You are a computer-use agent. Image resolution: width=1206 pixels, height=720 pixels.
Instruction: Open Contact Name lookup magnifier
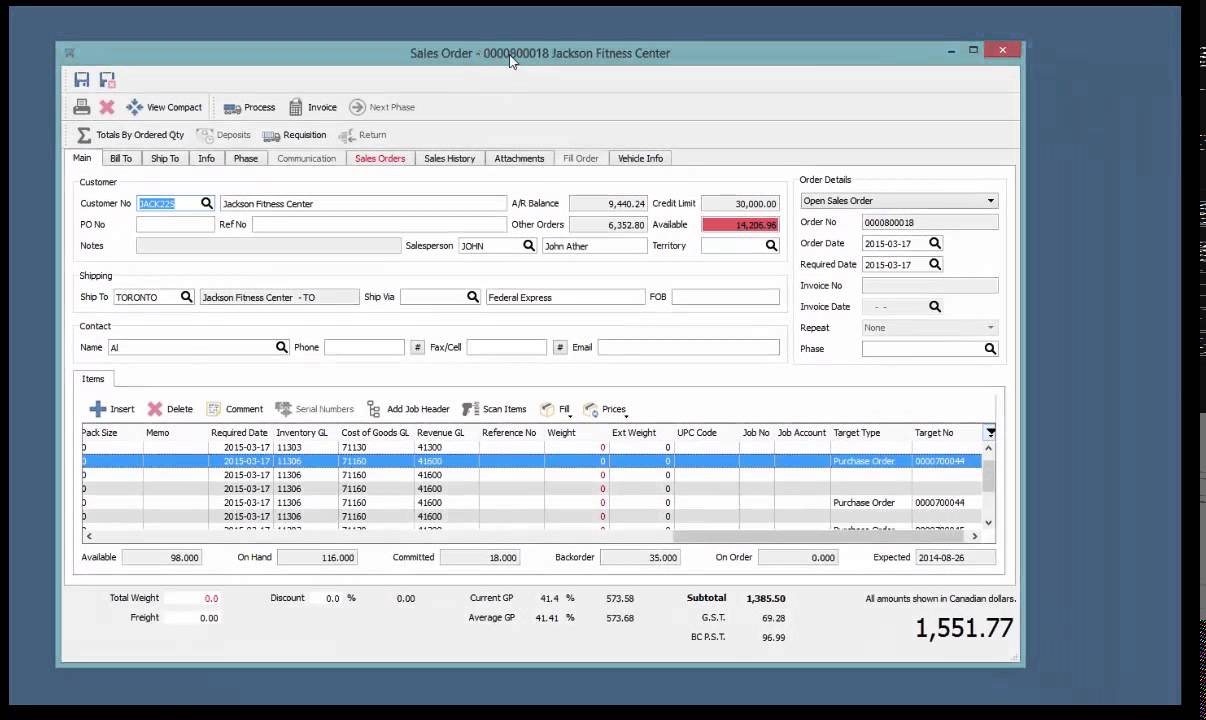point(282,347)
